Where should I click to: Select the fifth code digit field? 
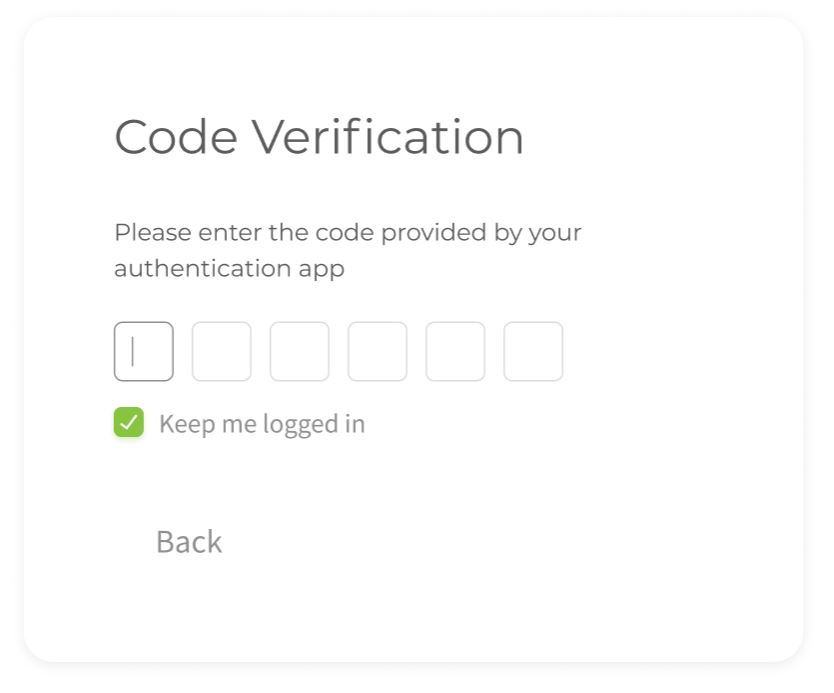point(455,352)
